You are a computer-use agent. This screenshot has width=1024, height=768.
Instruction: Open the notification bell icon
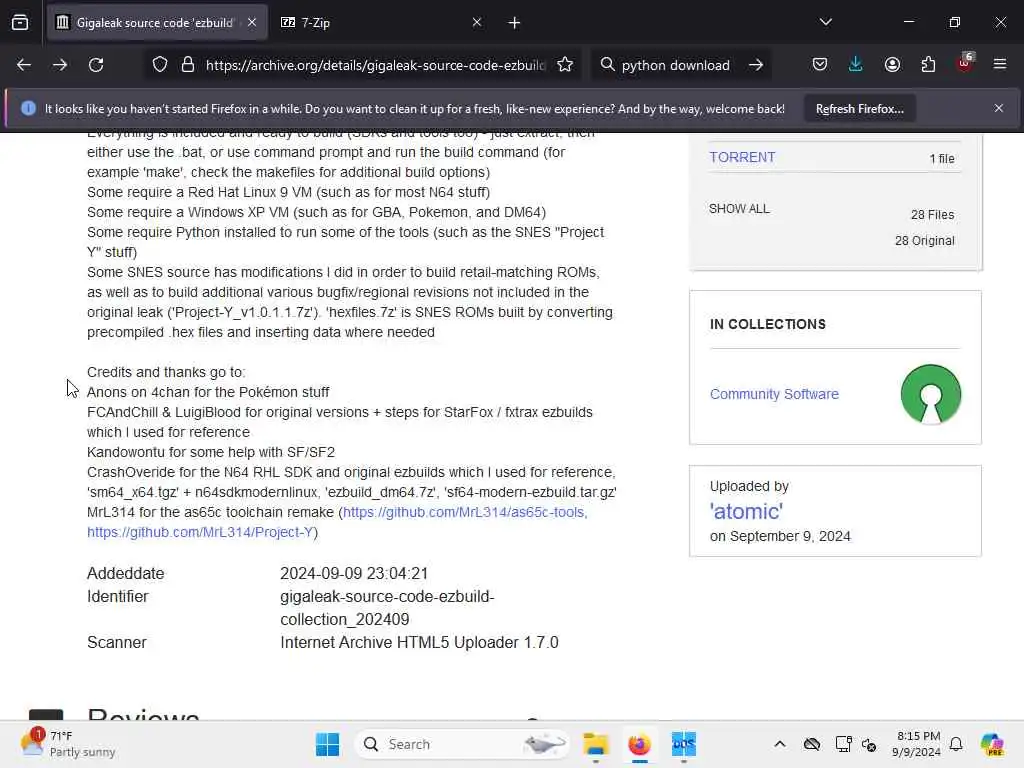tap(956, 744)
